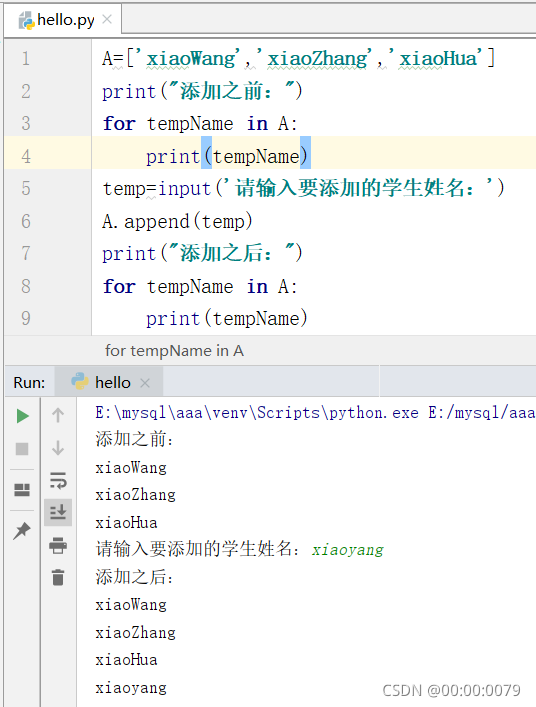Click print(tempName) on line 9
Screen dimensions: 536x707
(x=227, y=319)
